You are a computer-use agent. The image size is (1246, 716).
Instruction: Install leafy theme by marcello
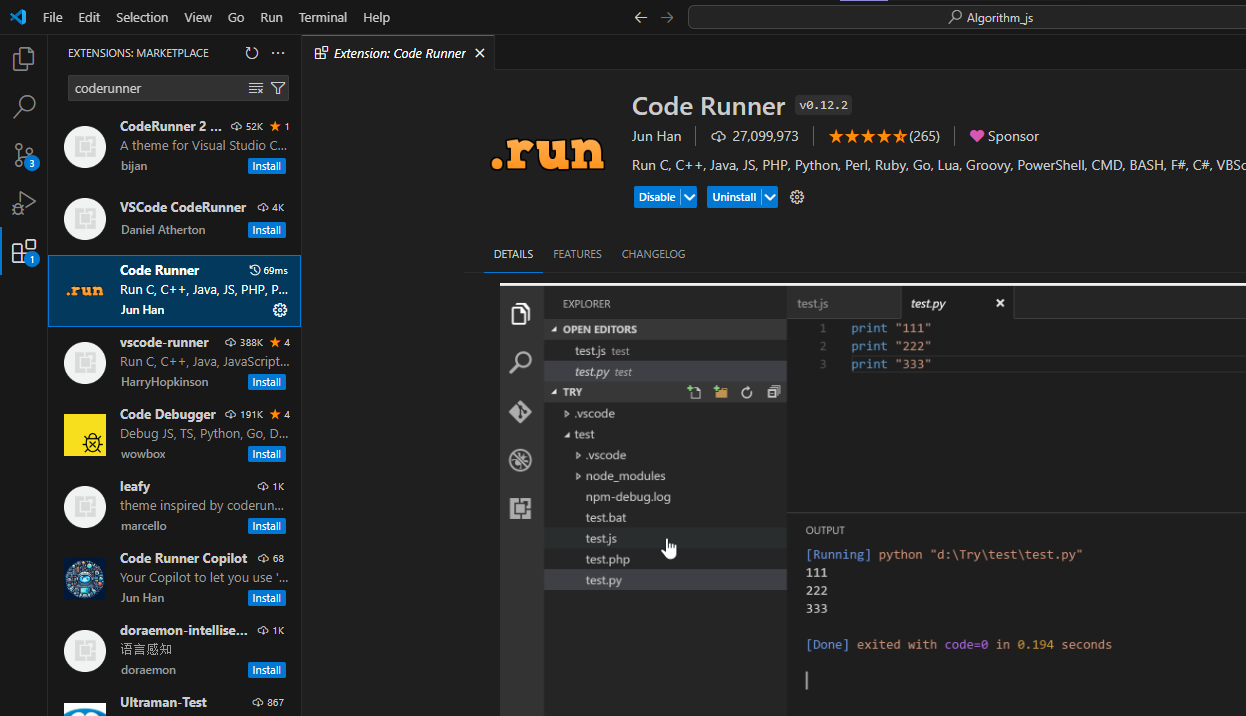267,526
